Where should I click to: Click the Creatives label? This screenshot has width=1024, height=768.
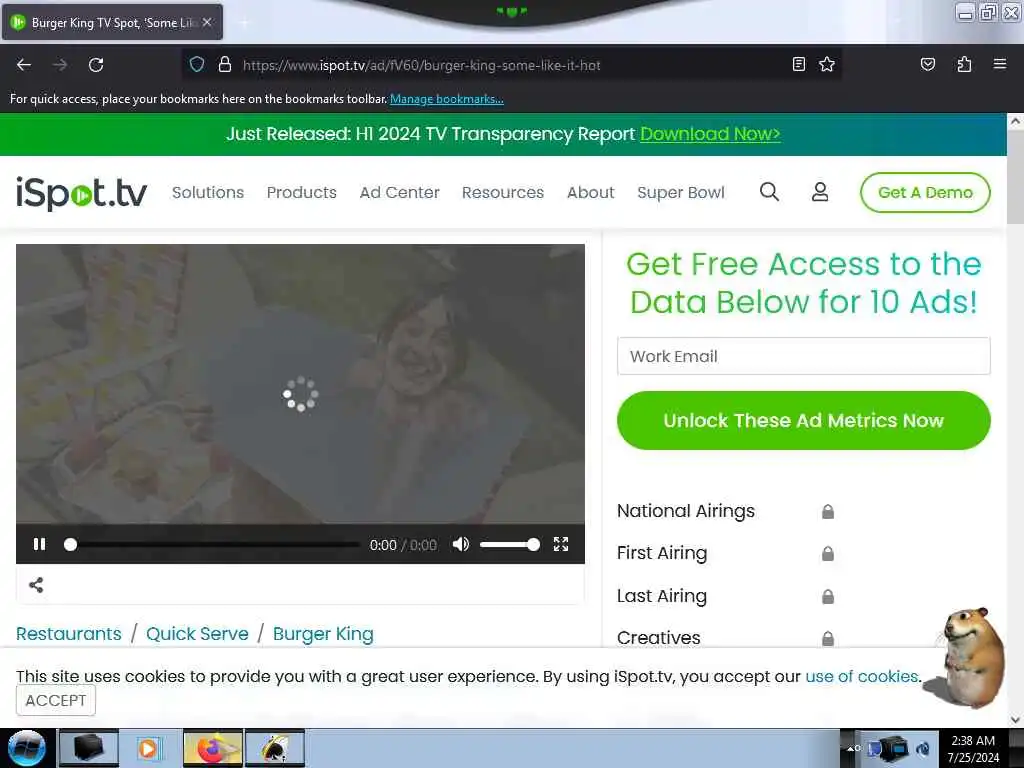pos(658,637)
